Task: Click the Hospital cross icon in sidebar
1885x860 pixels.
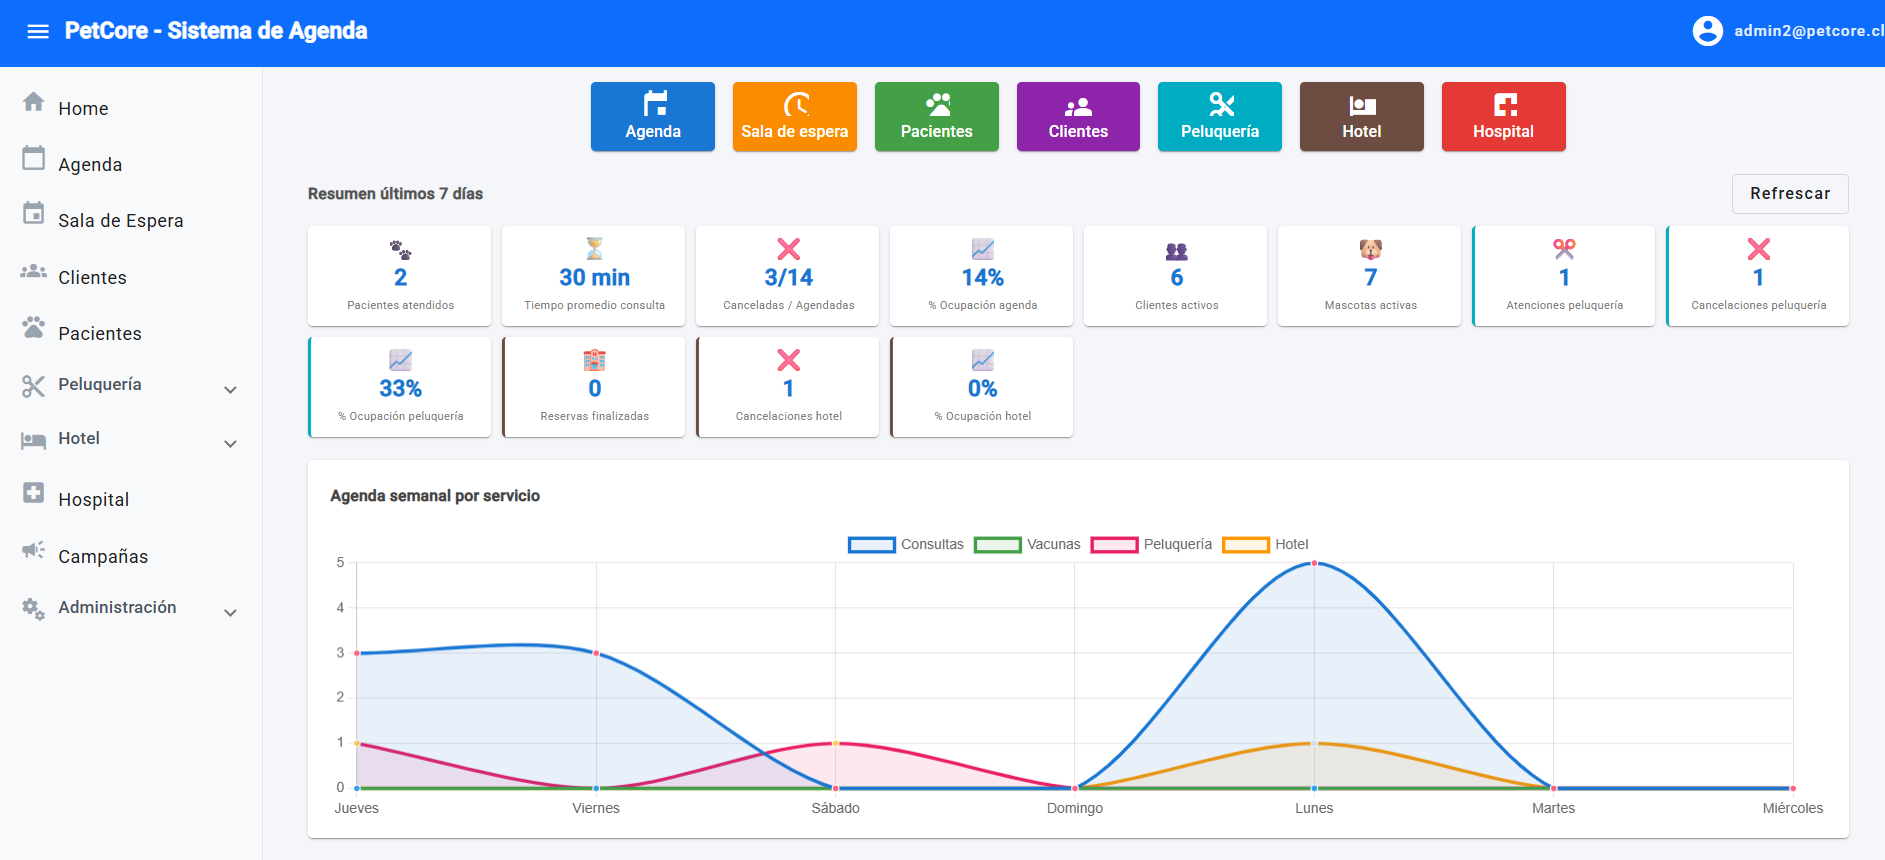Action: [x=34, y=493]
